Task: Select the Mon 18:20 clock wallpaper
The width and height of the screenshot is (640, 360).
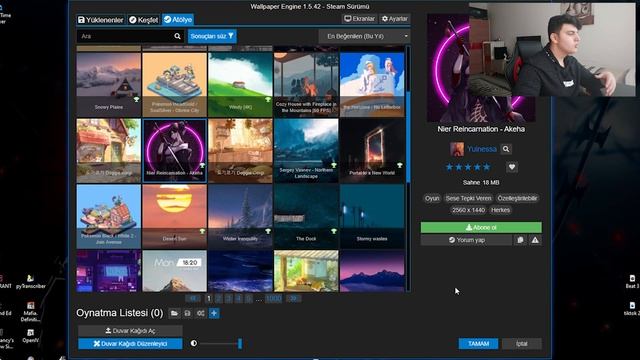Action: 174,271
